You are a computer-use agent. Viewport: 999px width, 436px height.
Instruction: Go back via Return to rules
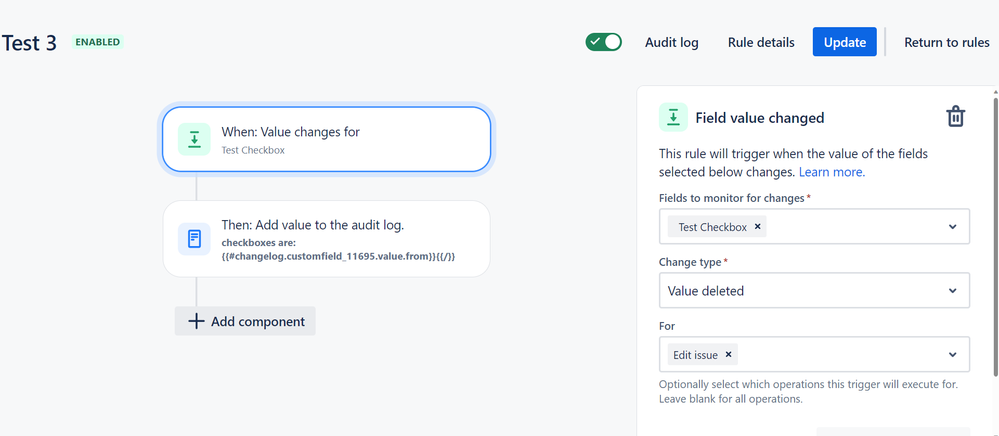coord(947,43)
